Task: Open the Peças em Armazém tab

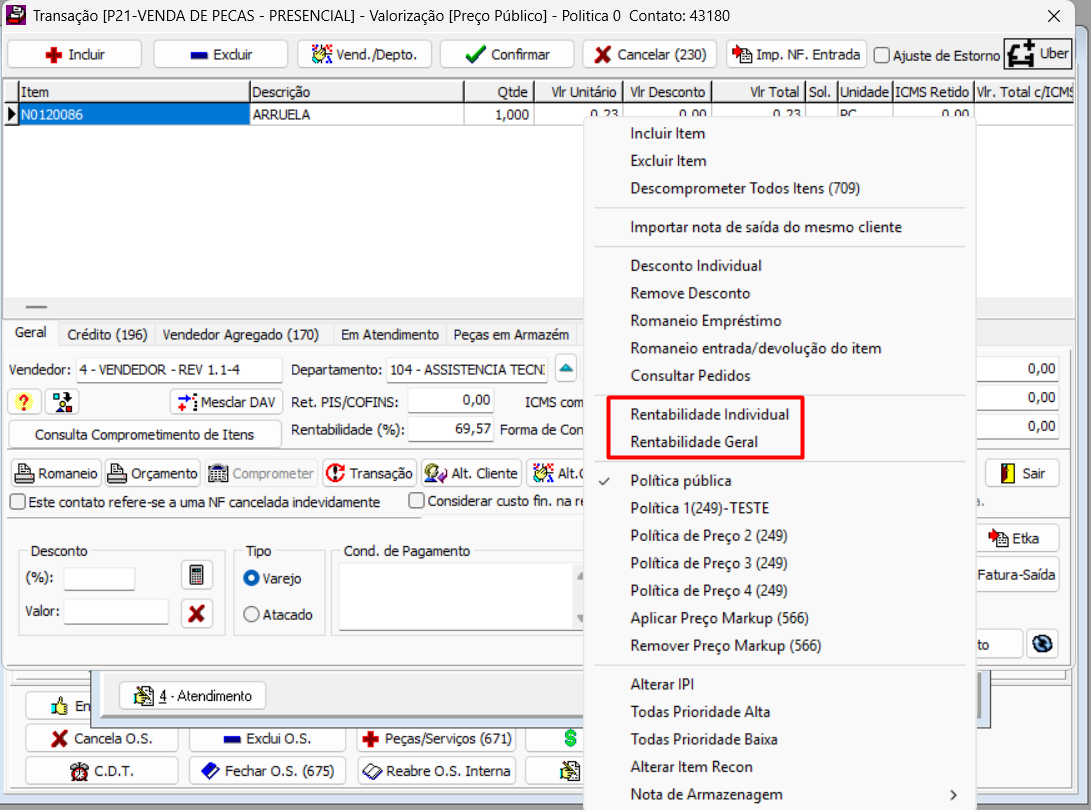Action: coord(511,335)
